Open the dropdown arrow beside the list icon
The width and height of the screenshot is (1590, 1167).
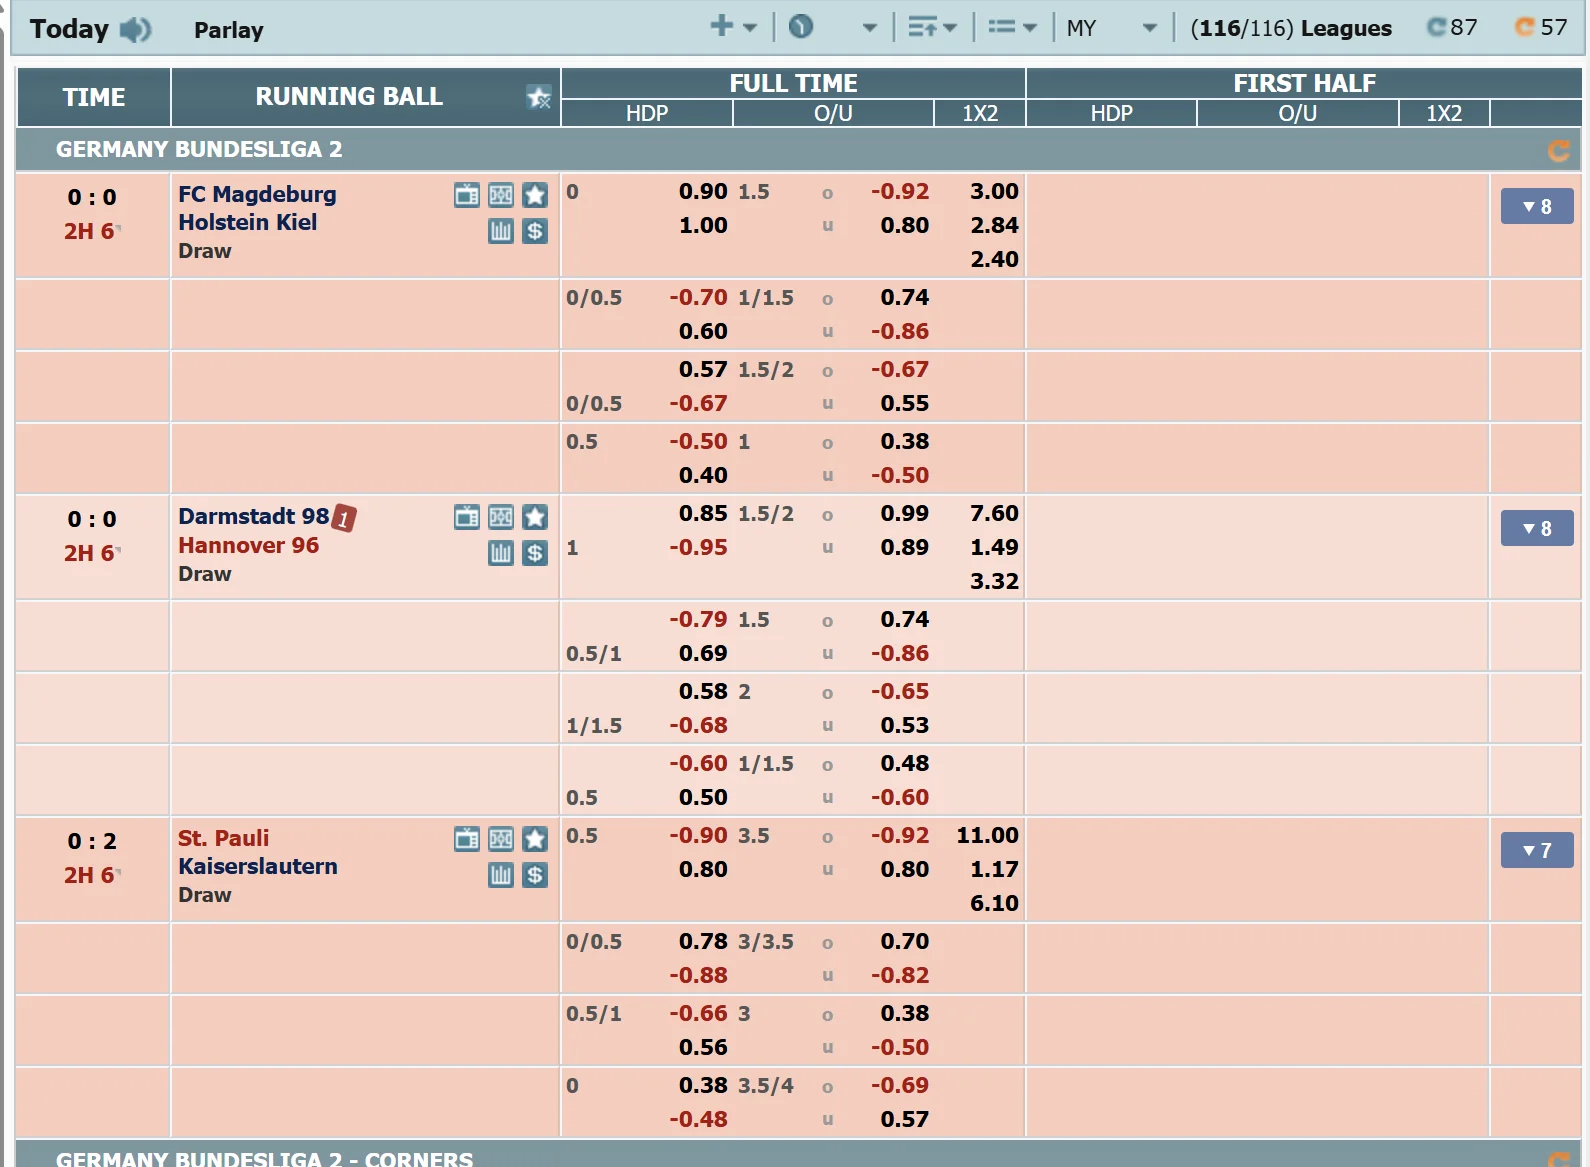[1030, 29]
